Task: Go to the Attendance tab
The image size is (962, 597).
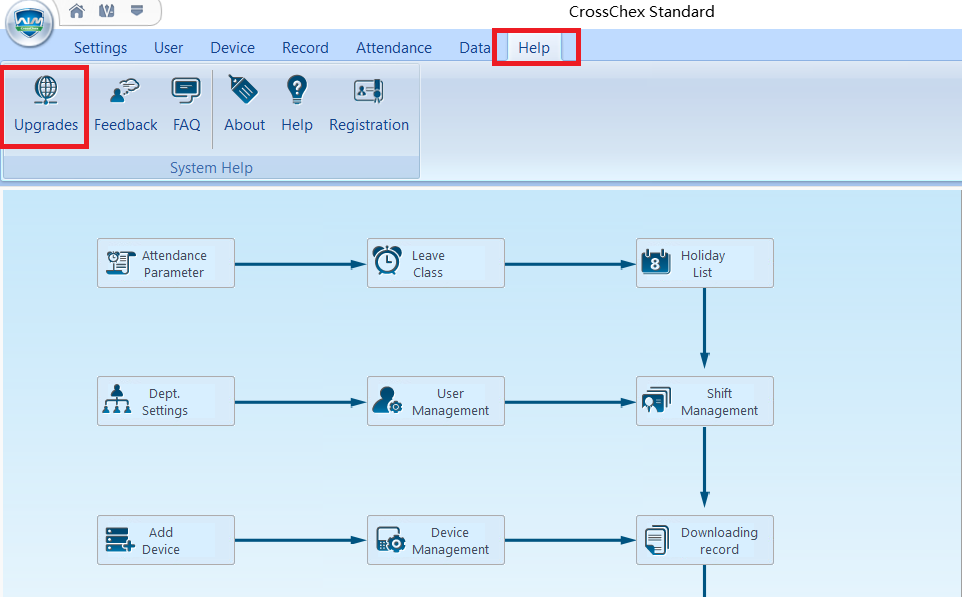Action: pyautogui.click(x=394, y=48)
